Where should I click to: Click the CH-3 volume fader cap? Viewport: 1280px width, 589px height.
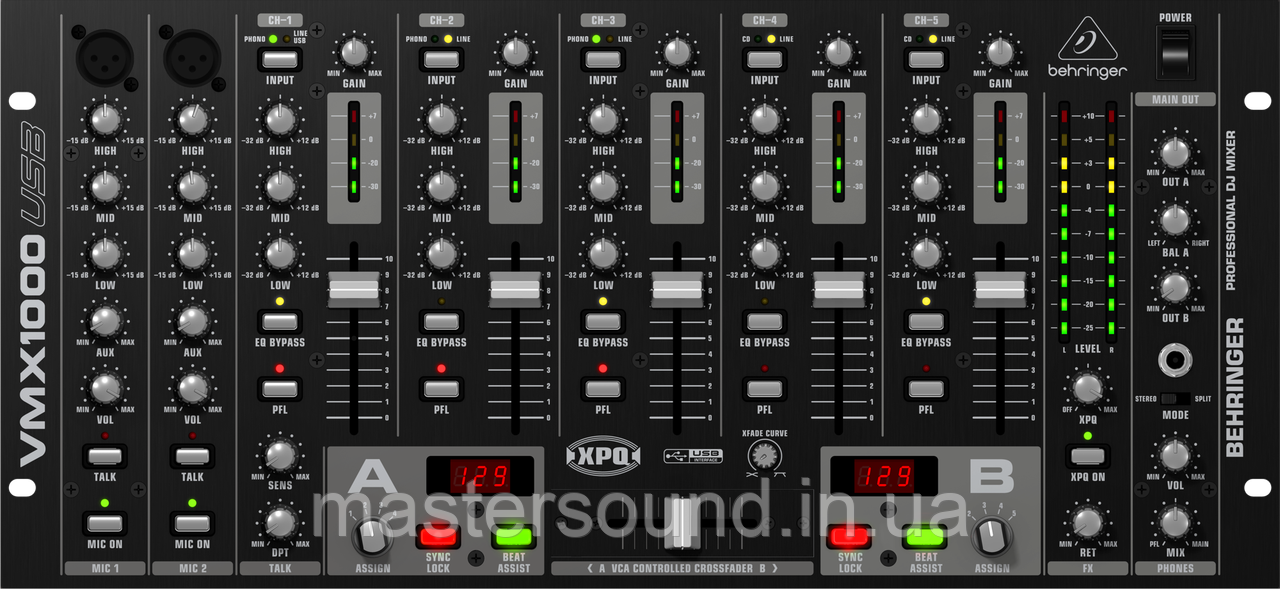[678, 289]
